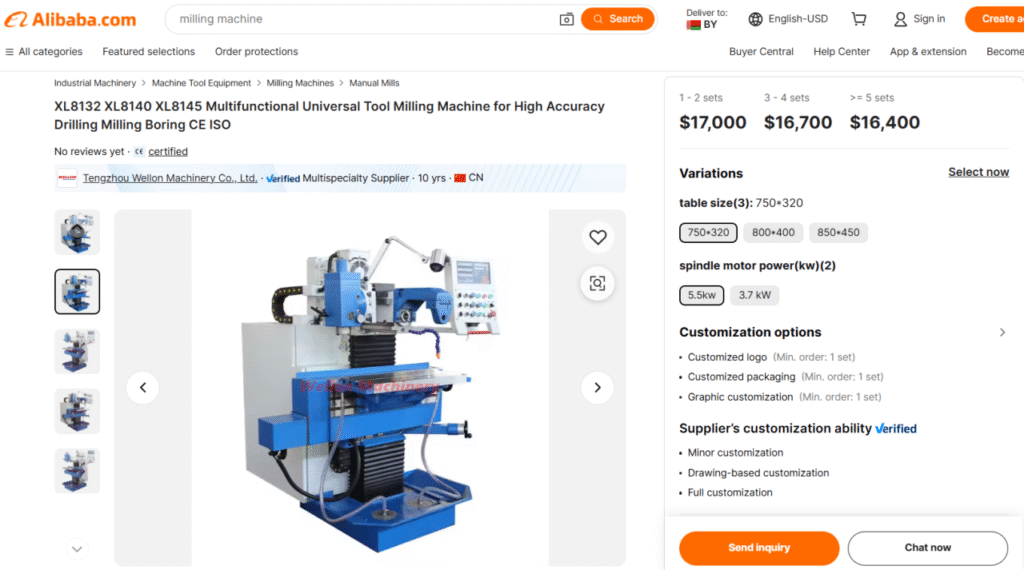Open the Featured selections menu item
This screenshot has width=1024, height=570.
click(148, 52)
